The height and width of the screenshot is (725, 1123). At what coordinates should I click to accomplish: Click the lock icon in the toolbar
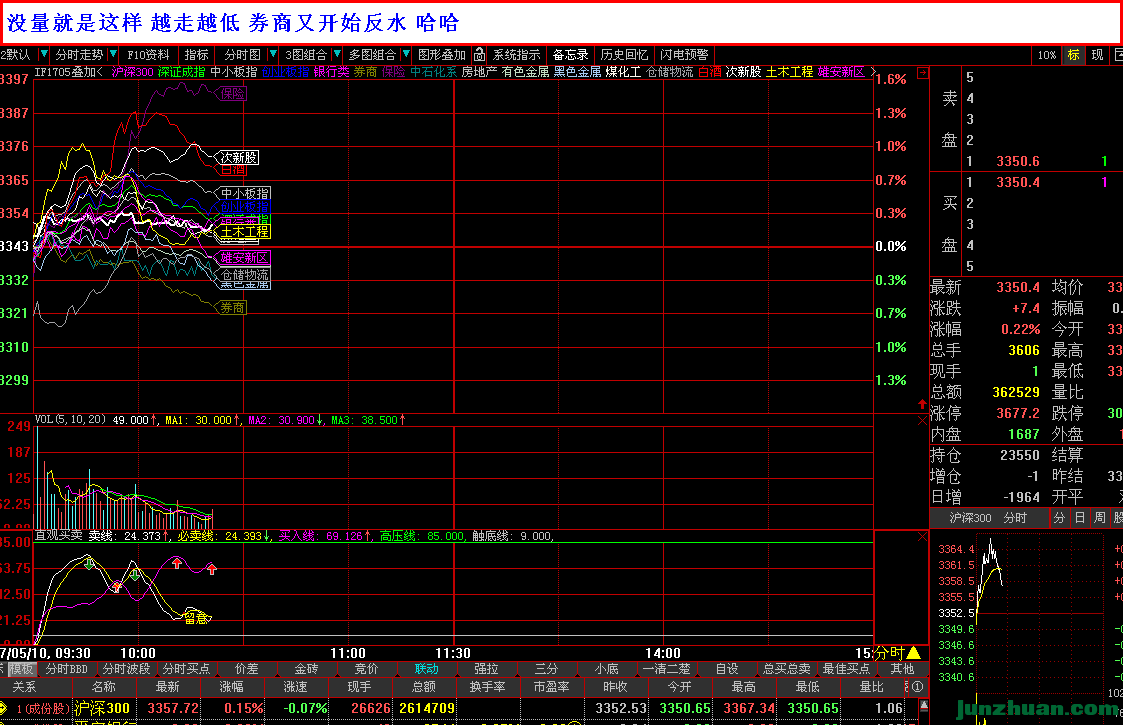point(480,55)
